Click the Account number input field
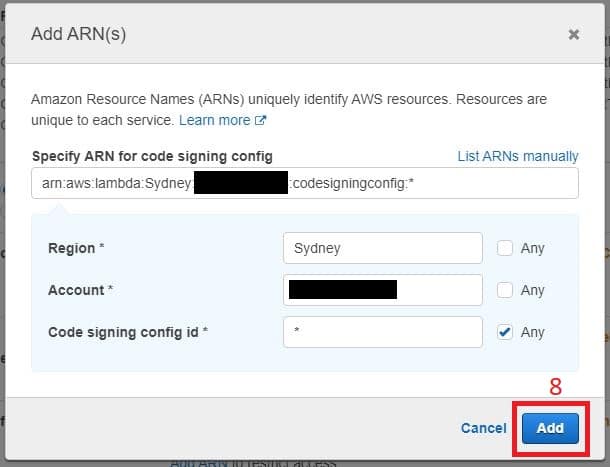Screen dimensions: 610x467 coord(383,290)
